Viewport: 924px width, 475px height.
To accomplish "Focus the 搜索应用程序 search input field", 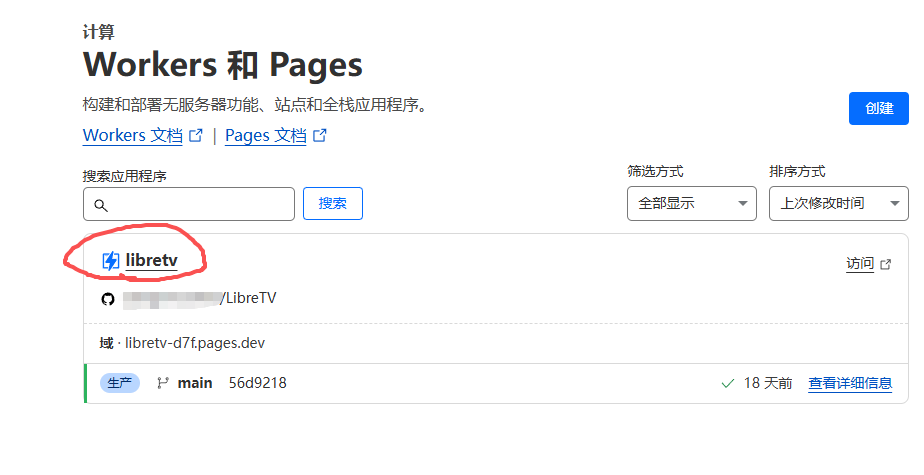I will [200, 204].
